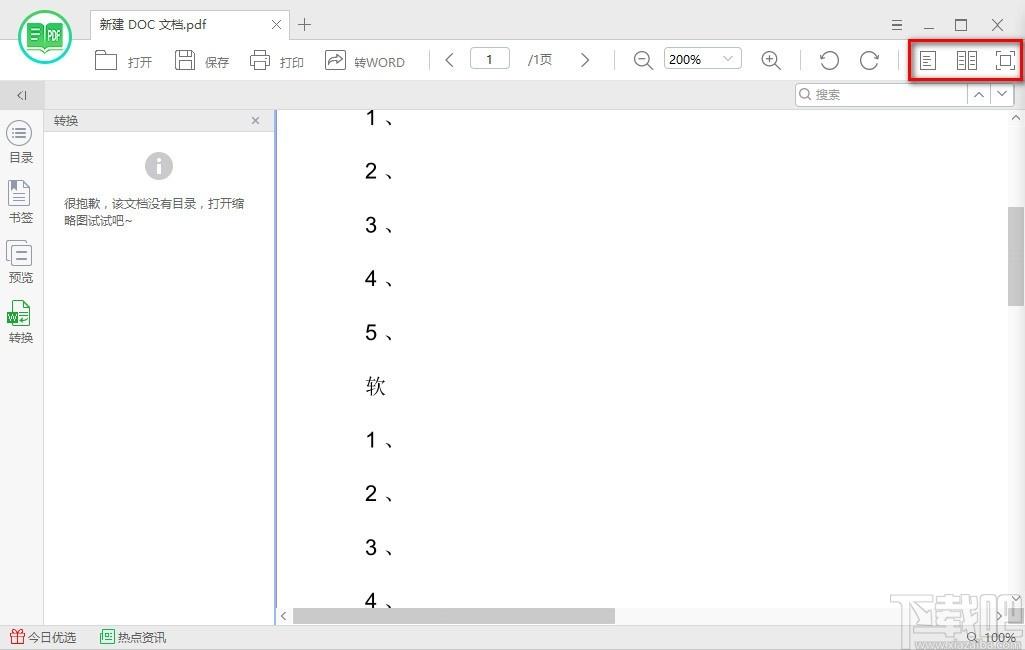Open 今日优选 in status bar
1025x650 pixels.
tap(43, 637)
